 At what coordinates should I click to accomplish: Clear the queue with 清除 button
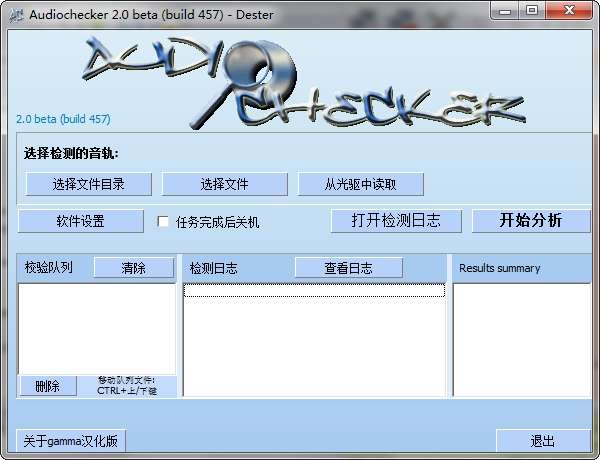134,268
